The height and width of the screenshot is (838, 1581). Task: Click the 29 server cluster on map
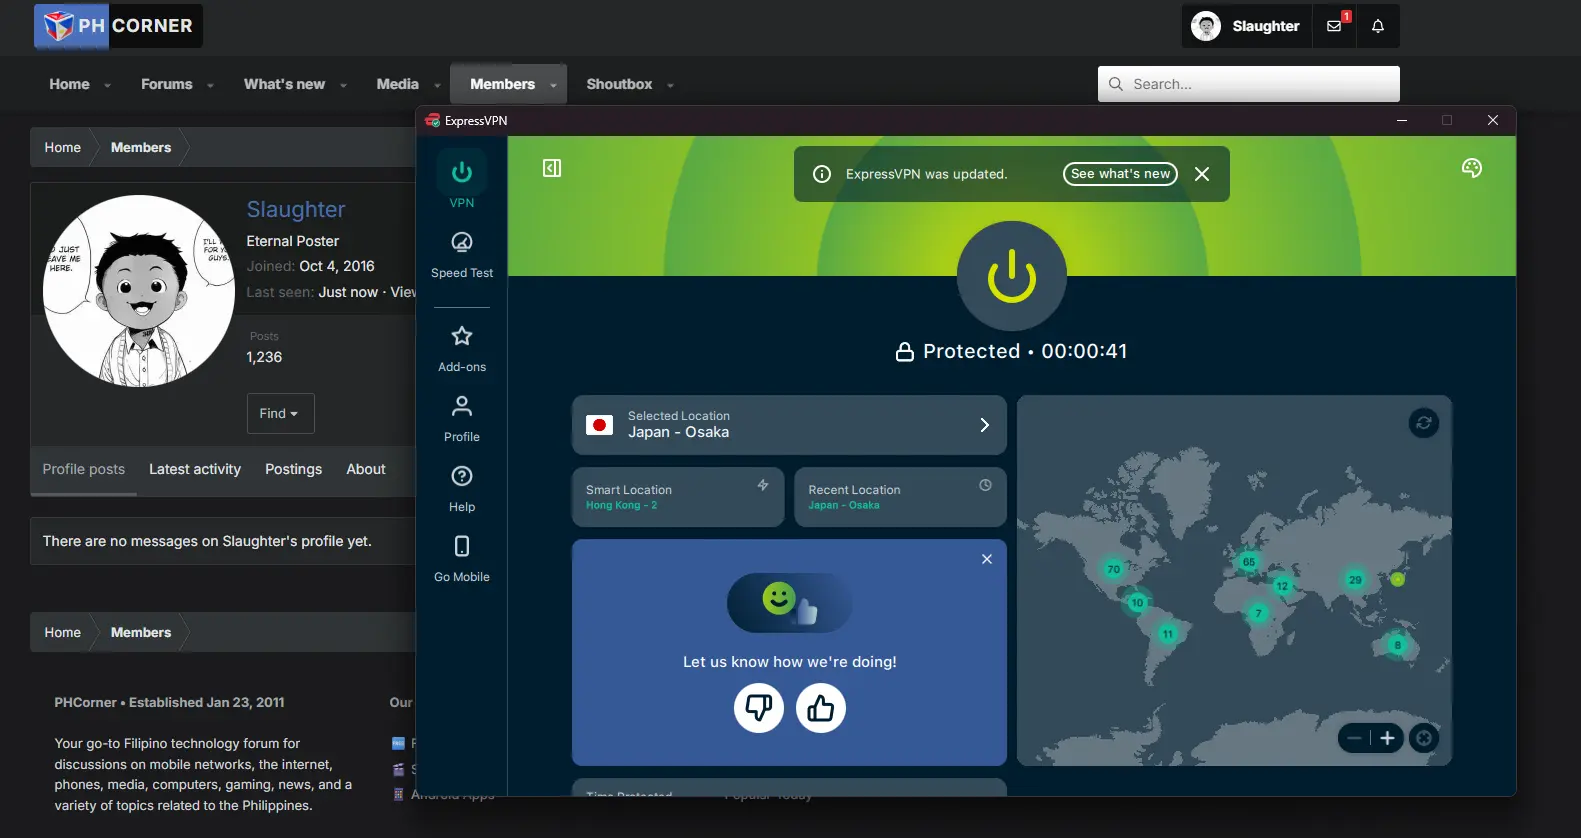[1355, 580]
